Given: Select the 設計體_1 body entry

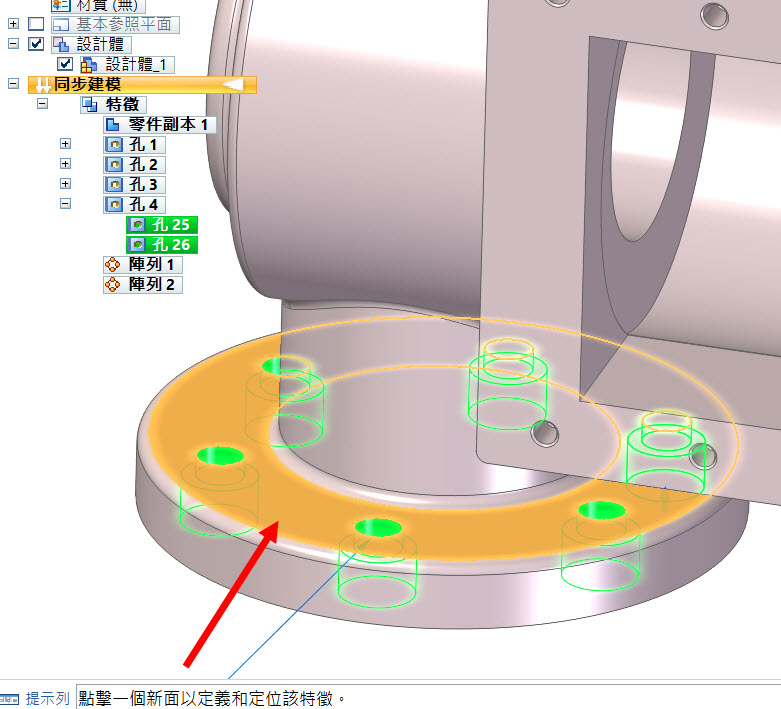Looking at the screenshot, I should (127, 64).
